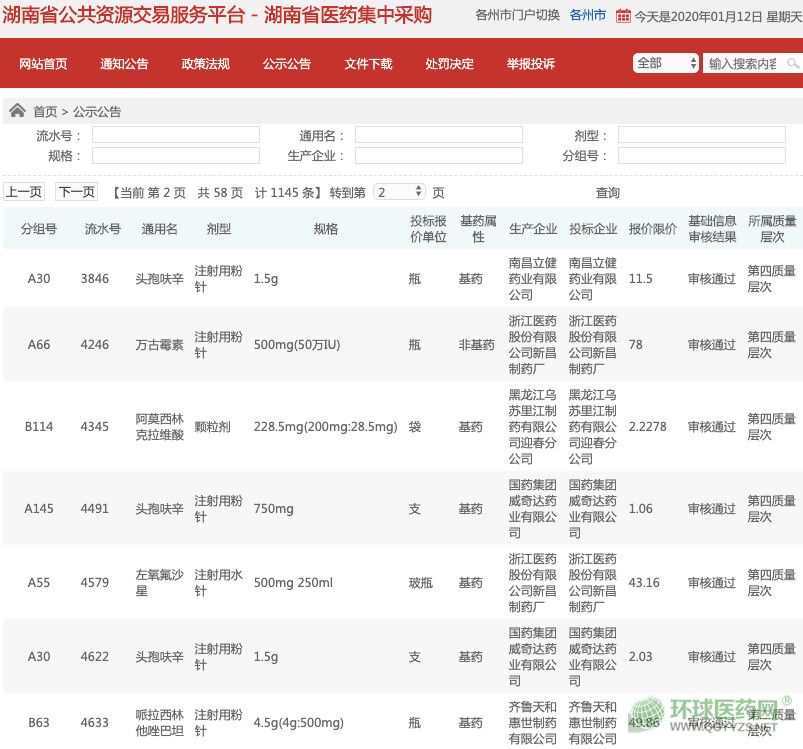This screenshot has width=803, height=749.
Task: Click the calendar icon beside today's date
Action: pos(623,16)
